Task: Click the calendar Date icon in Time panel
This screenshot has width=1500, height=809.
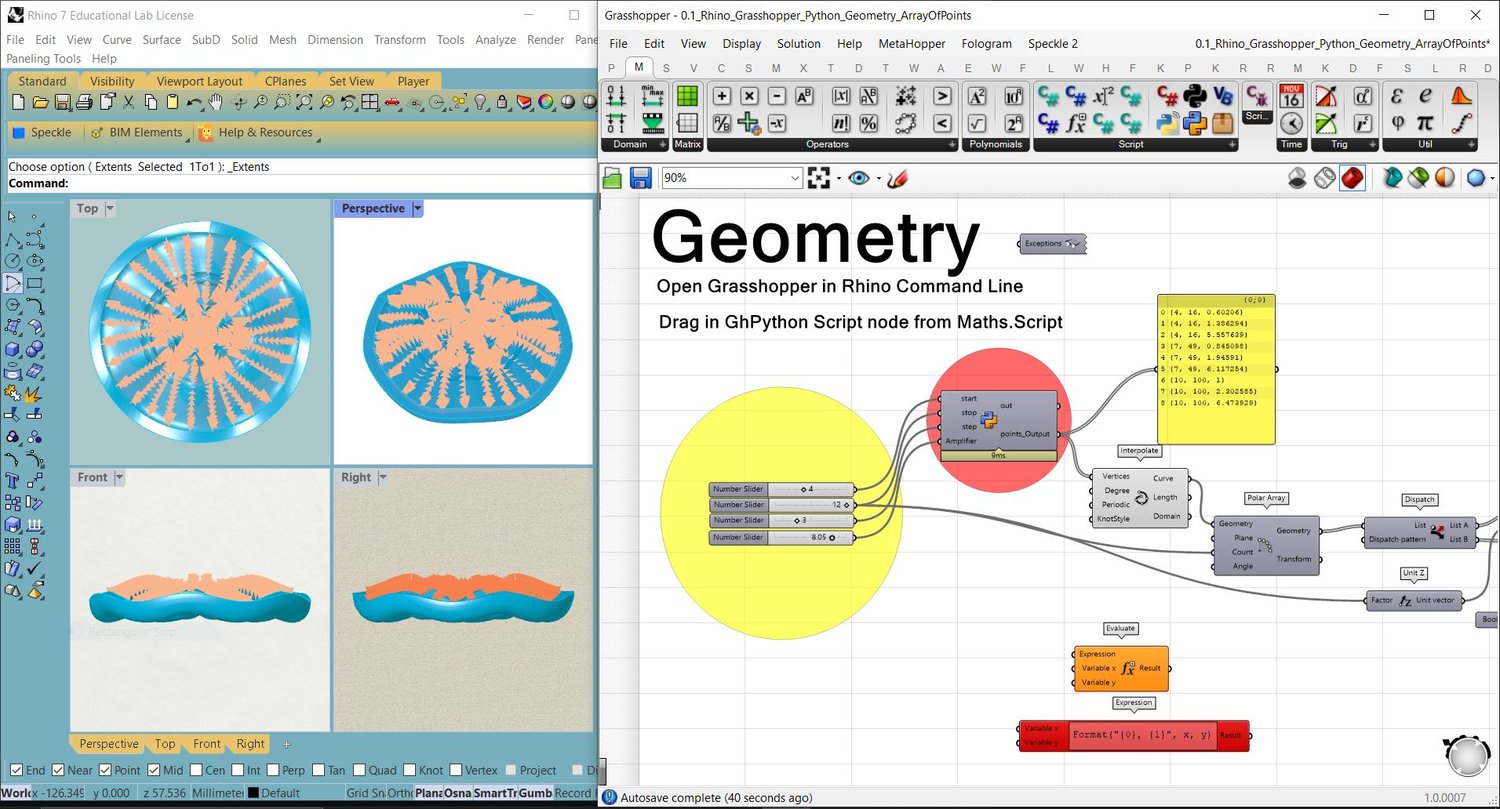Action: coord(1291,95)
